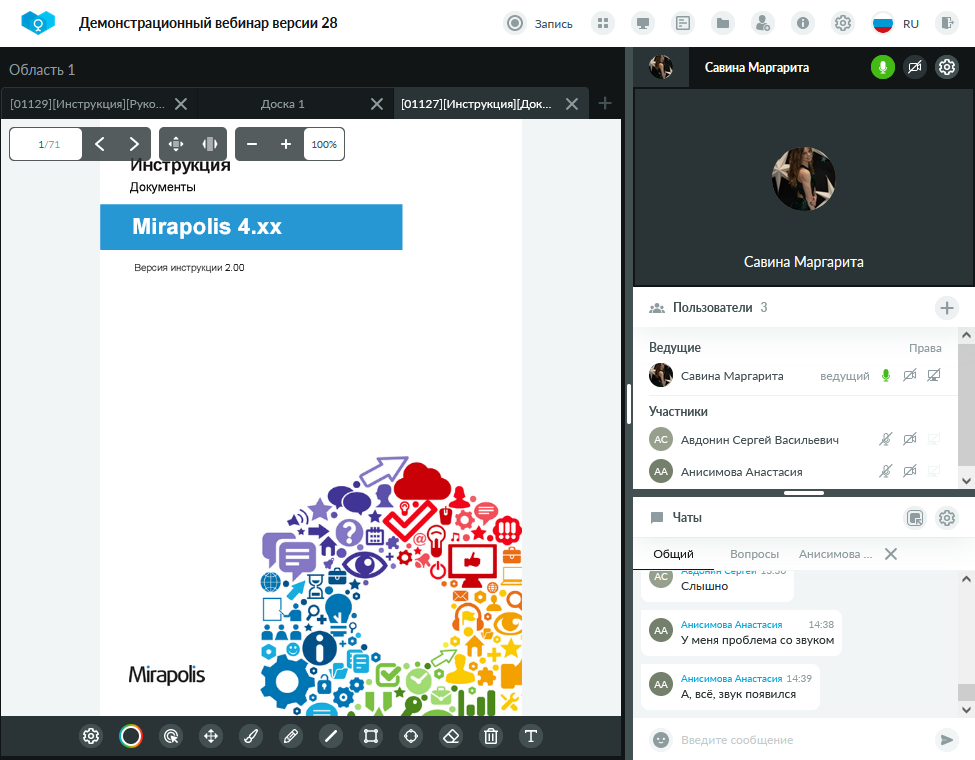This screenshot has height=760, width=975.
Task: Switch to the Доска 1 tab
Action: (x=282, y=104)
